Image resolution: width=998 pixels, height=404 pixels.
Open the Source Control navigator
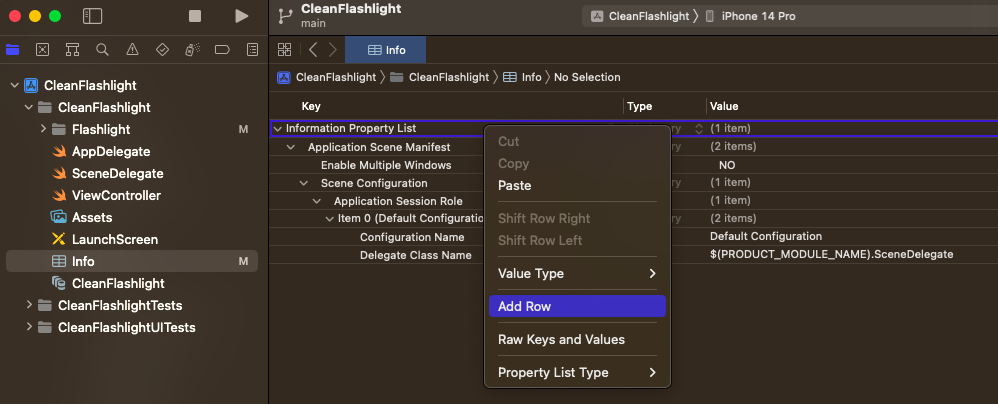(x=43, y=50)
